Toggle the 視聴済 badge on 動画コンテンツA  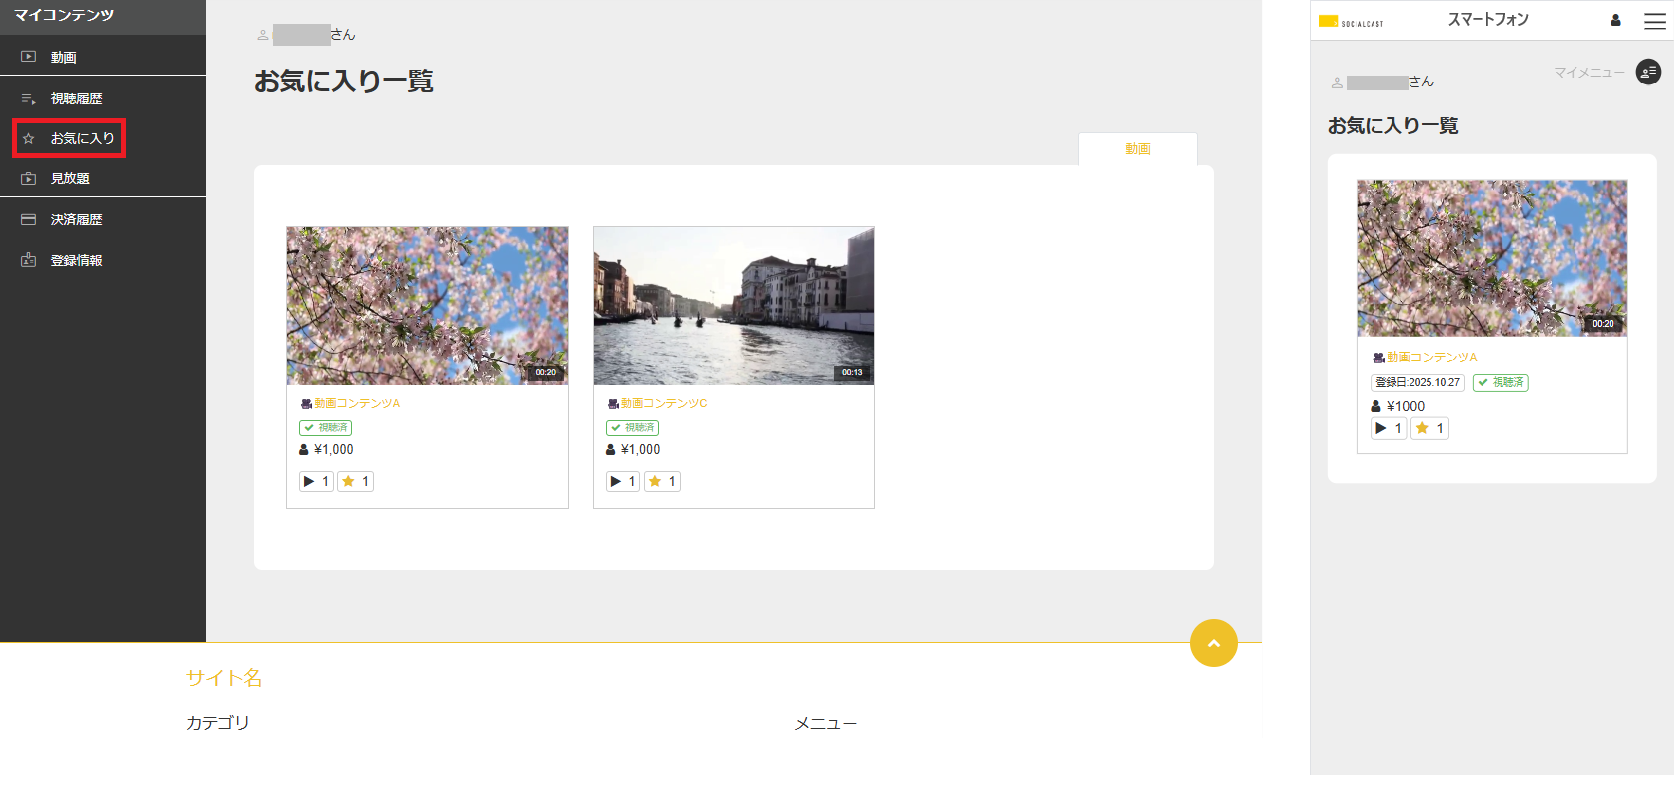pos(325,427)
